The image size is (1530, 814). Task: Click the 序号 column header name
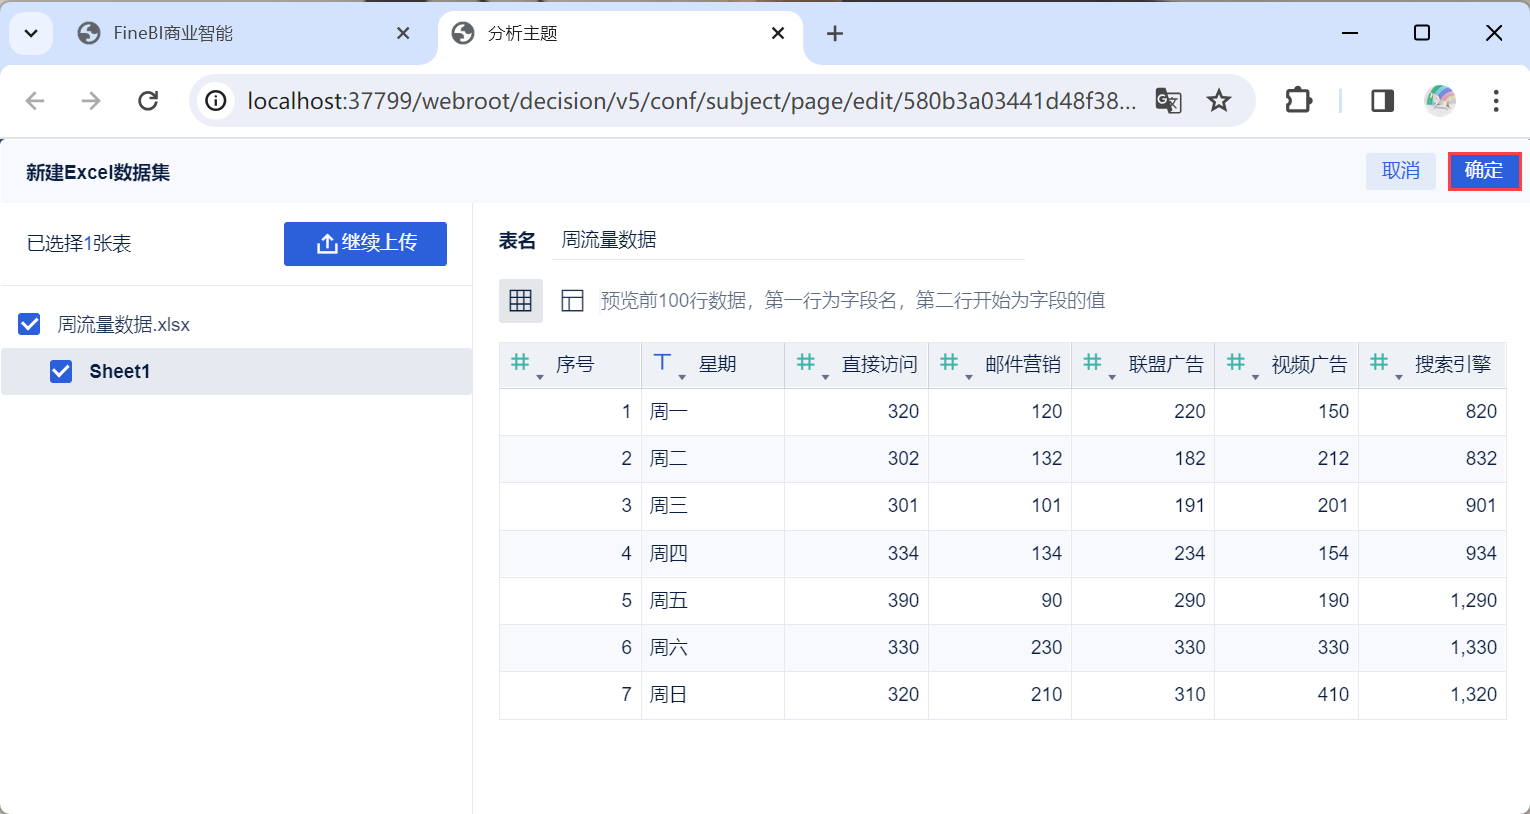point(575,364)
